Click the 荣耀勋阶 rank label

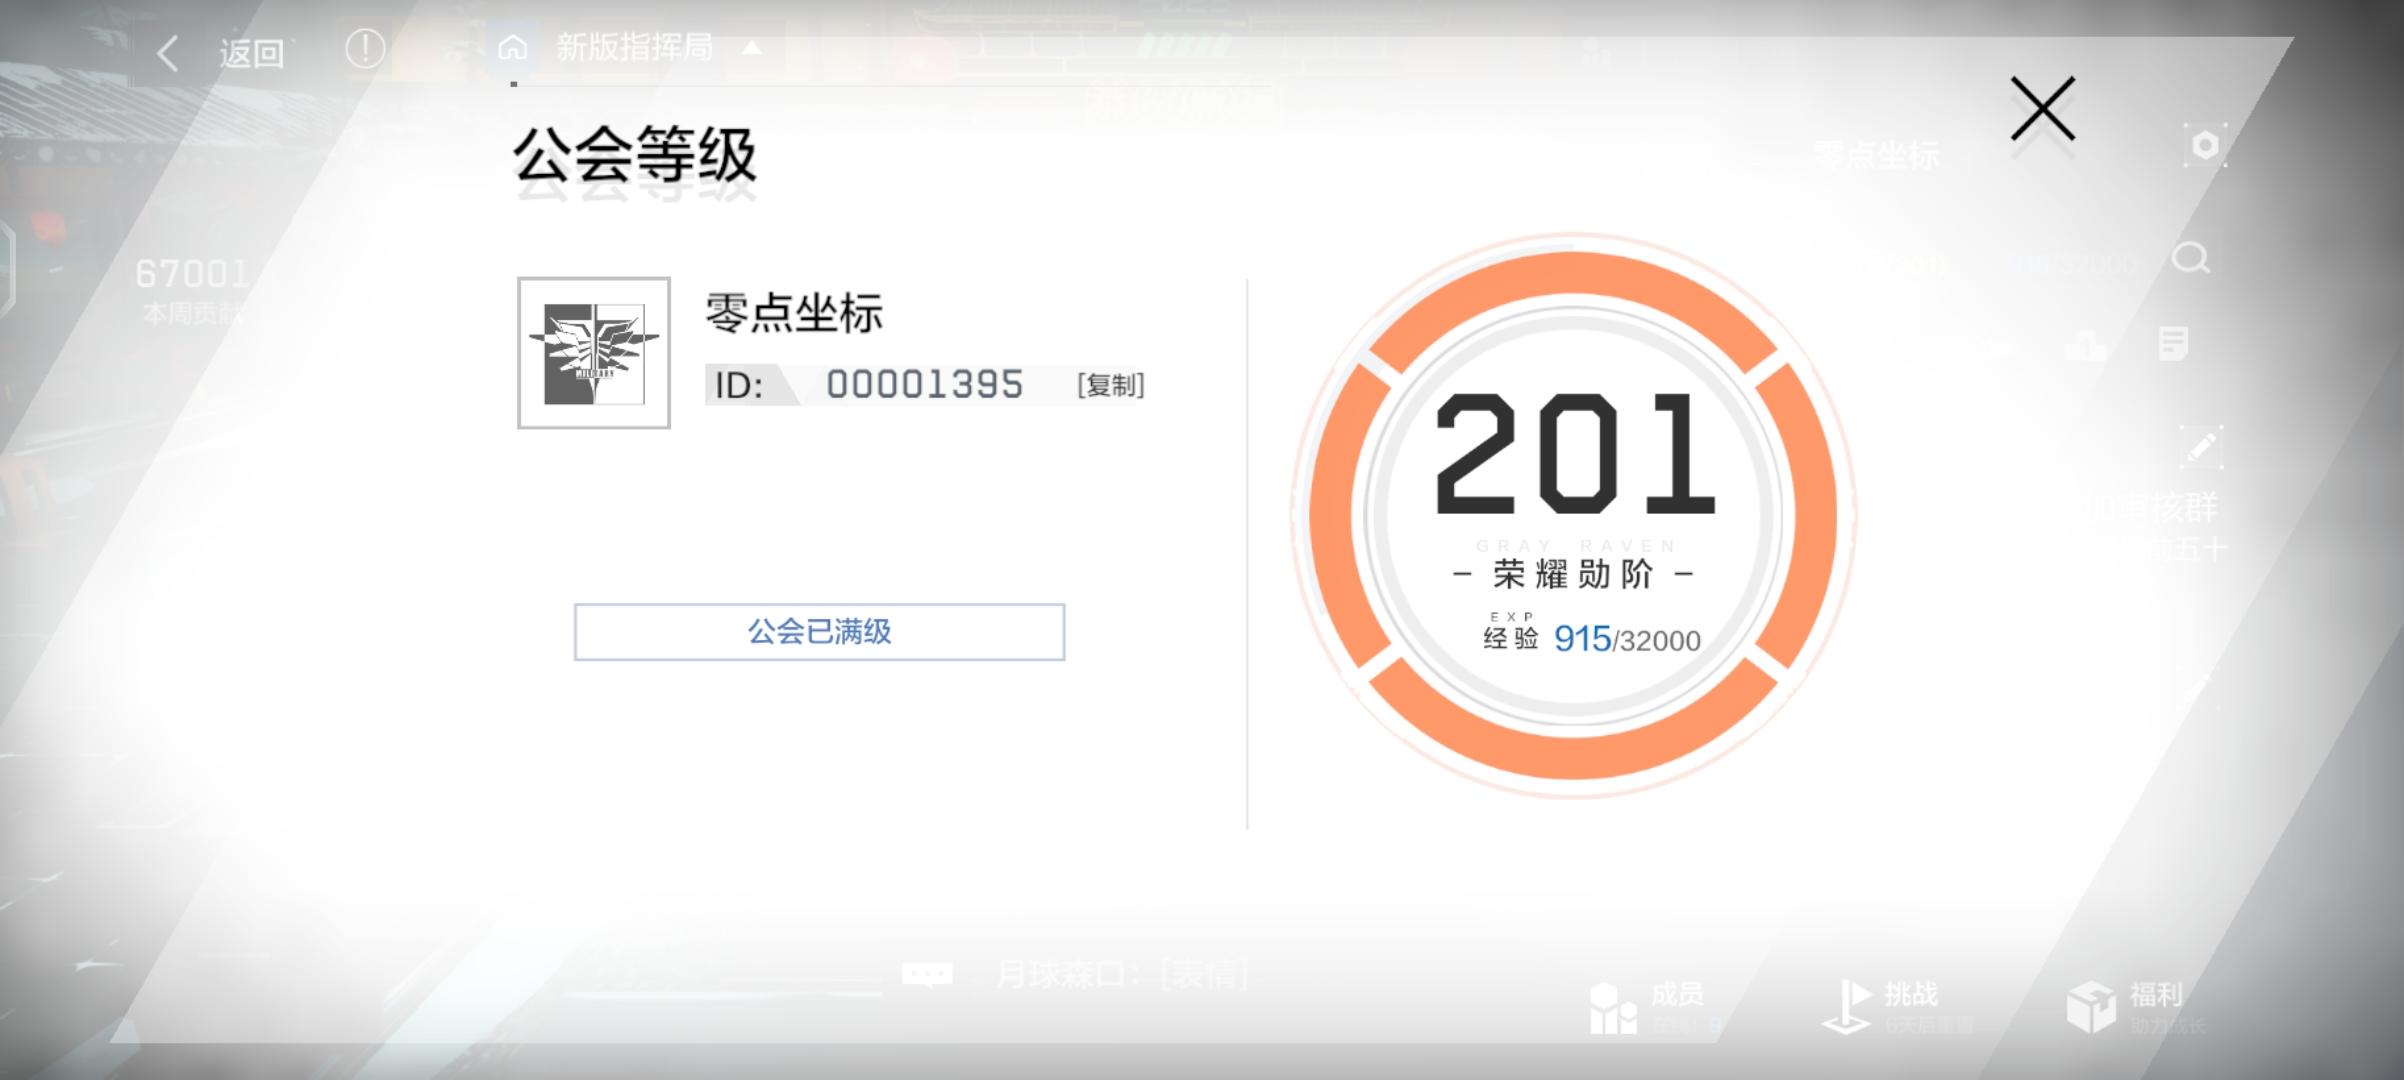point(1573,575)
